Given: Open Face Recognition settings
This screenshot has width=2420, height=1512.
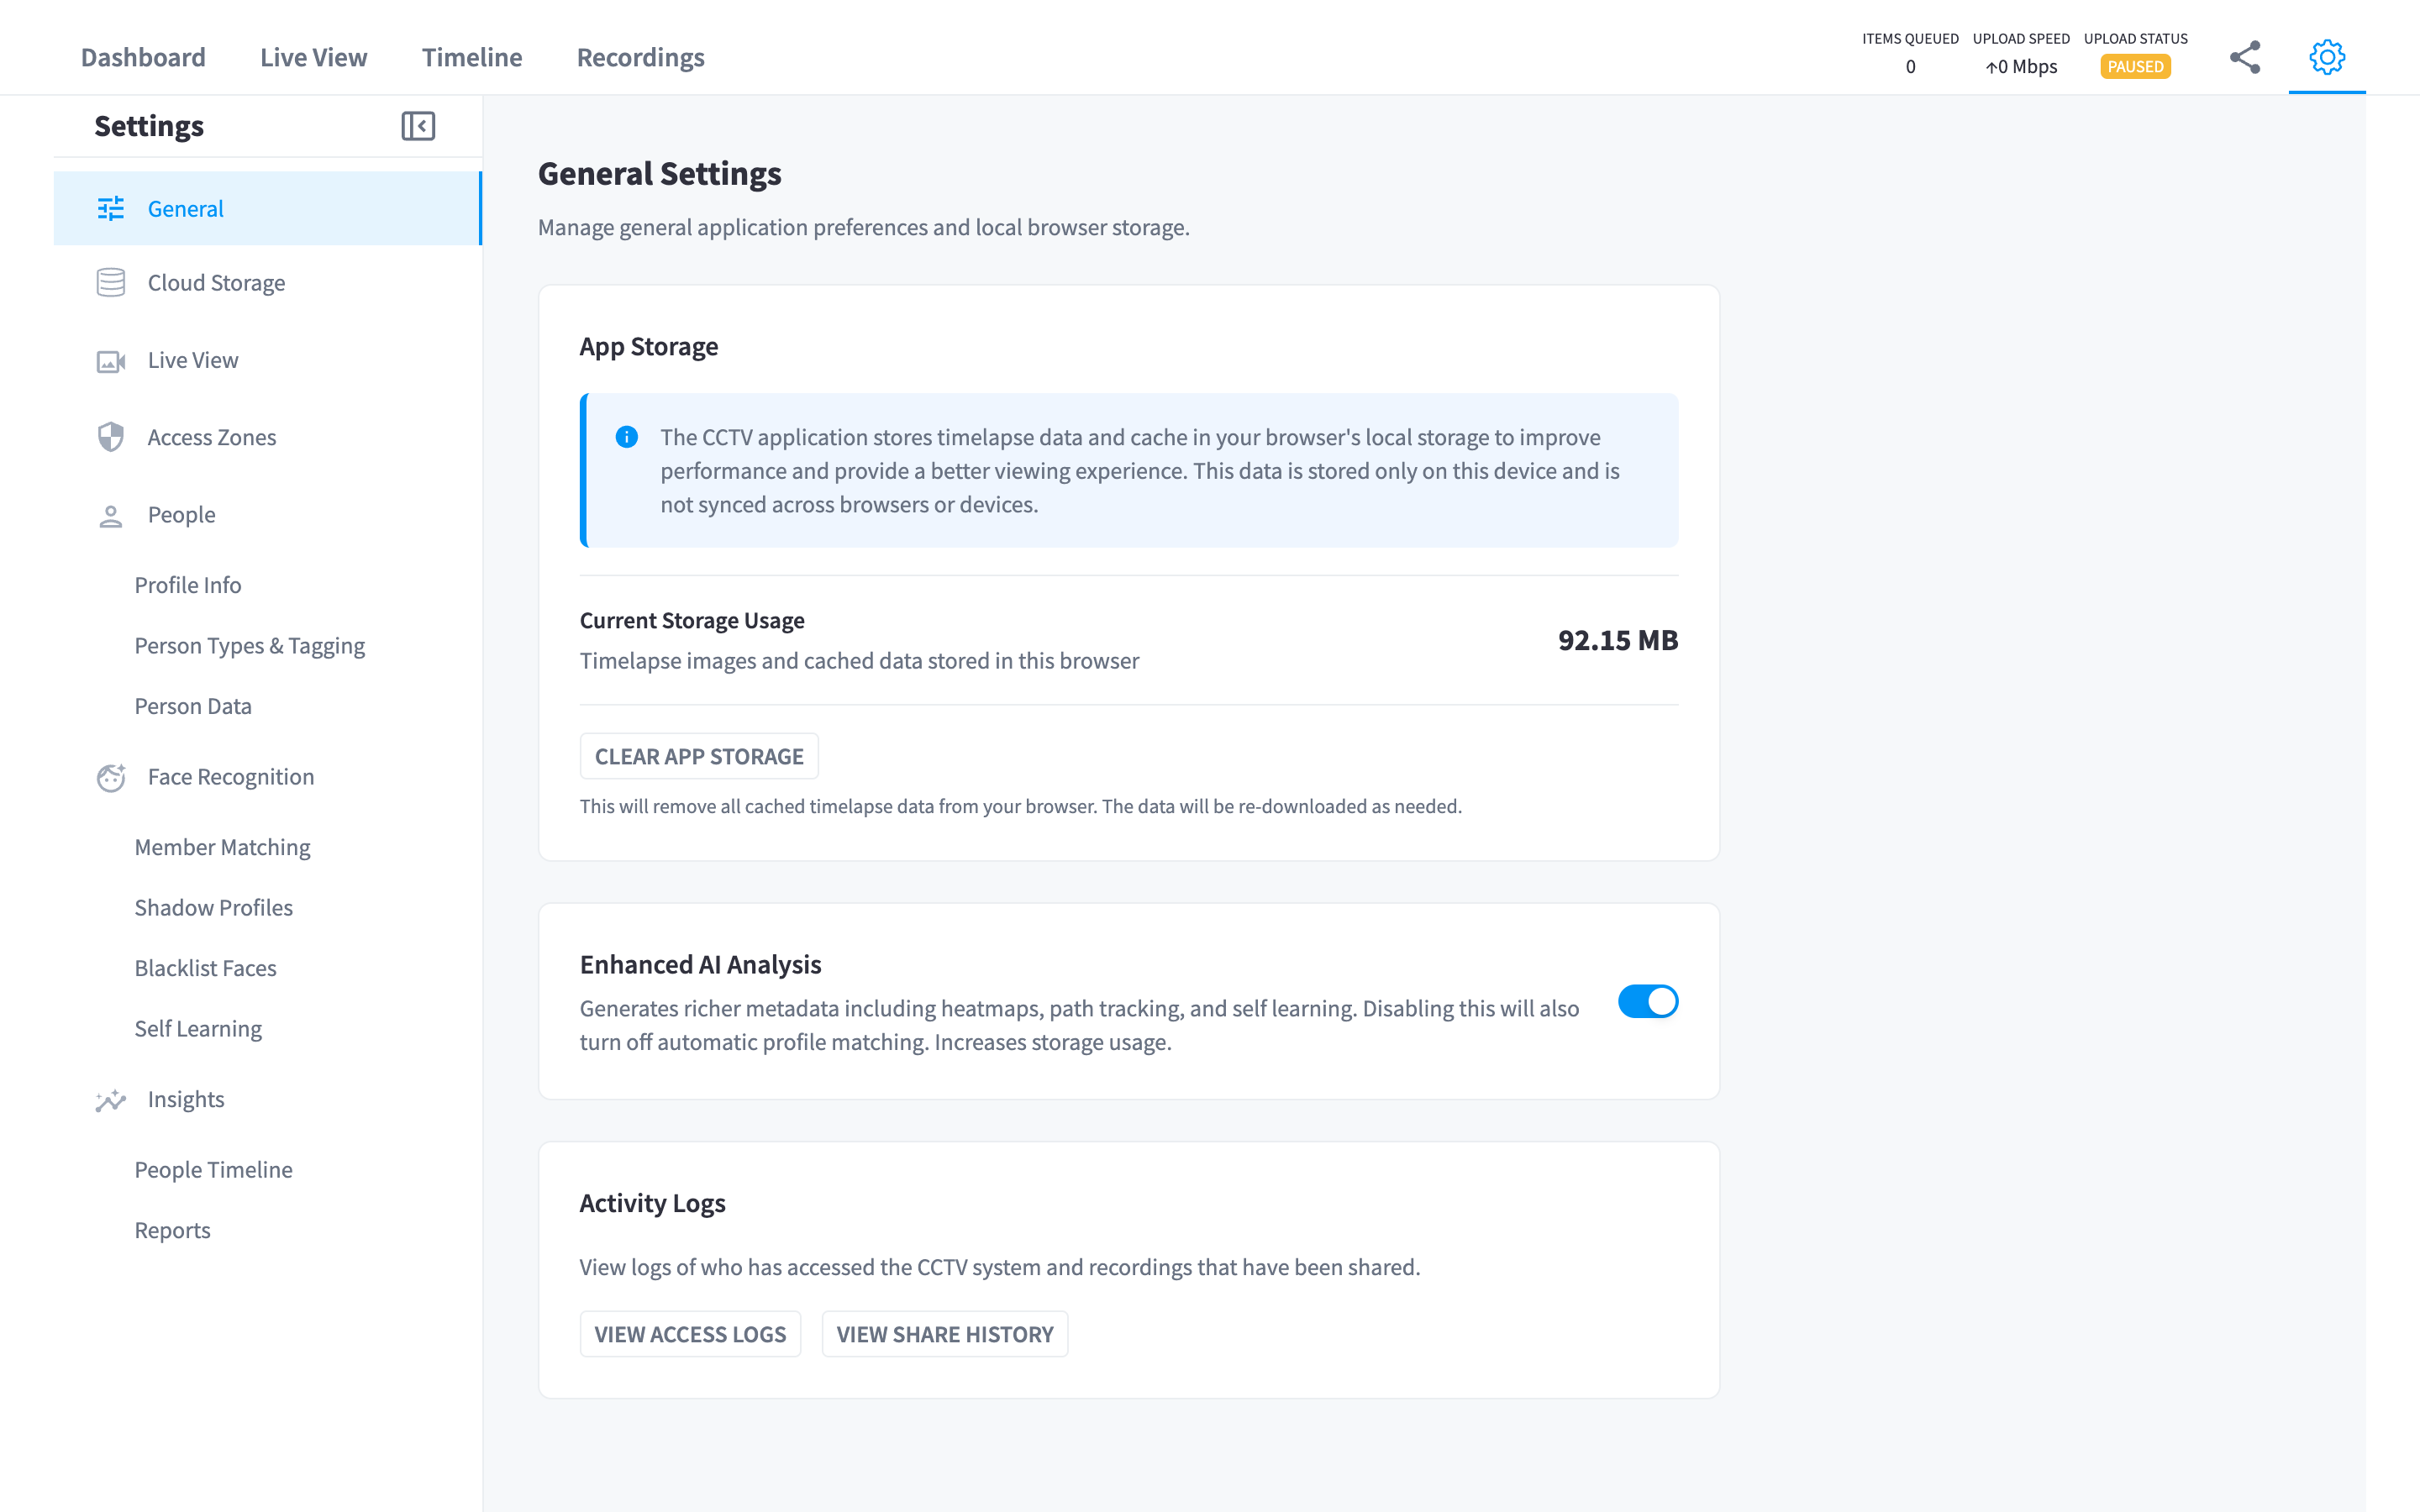Looking at the screenshot, I should tap(267, 777).
